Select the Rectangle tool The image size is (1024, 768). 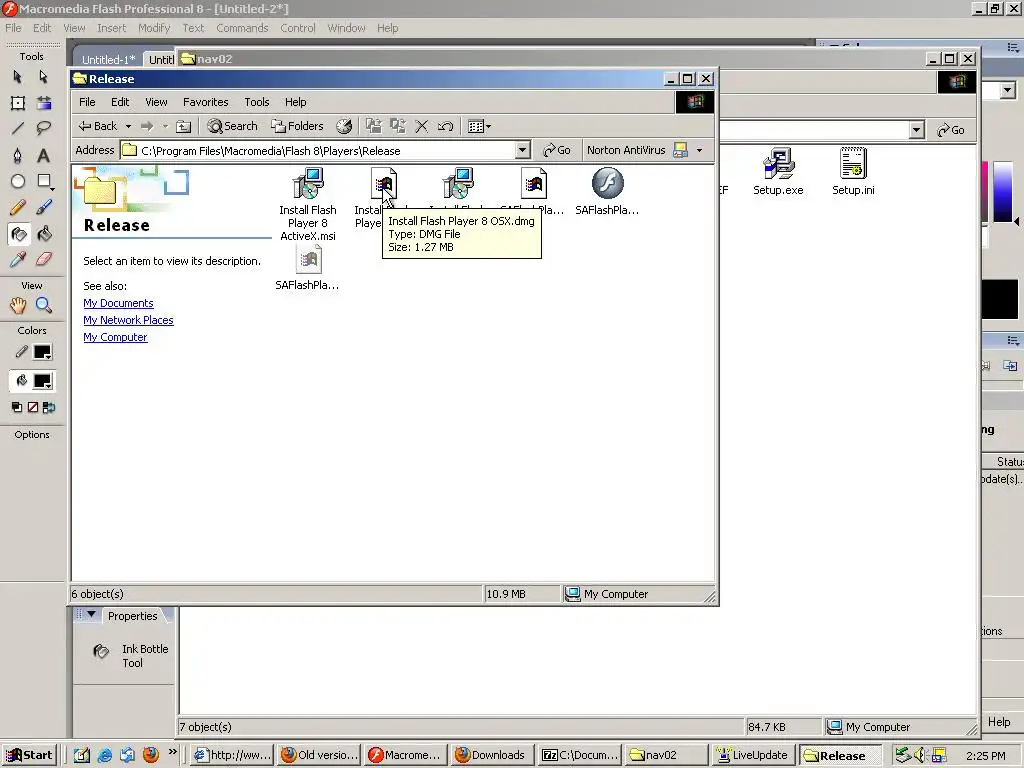click(x=44, y=182)
